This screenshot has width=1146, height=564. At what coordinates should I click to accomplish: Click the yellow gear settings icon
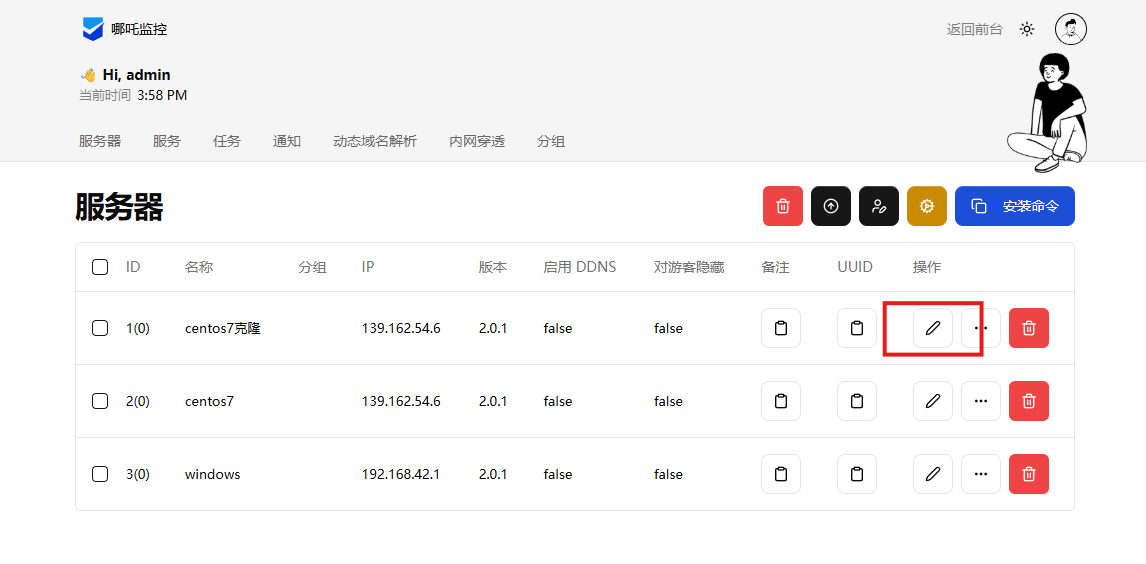tap(927, 206)
